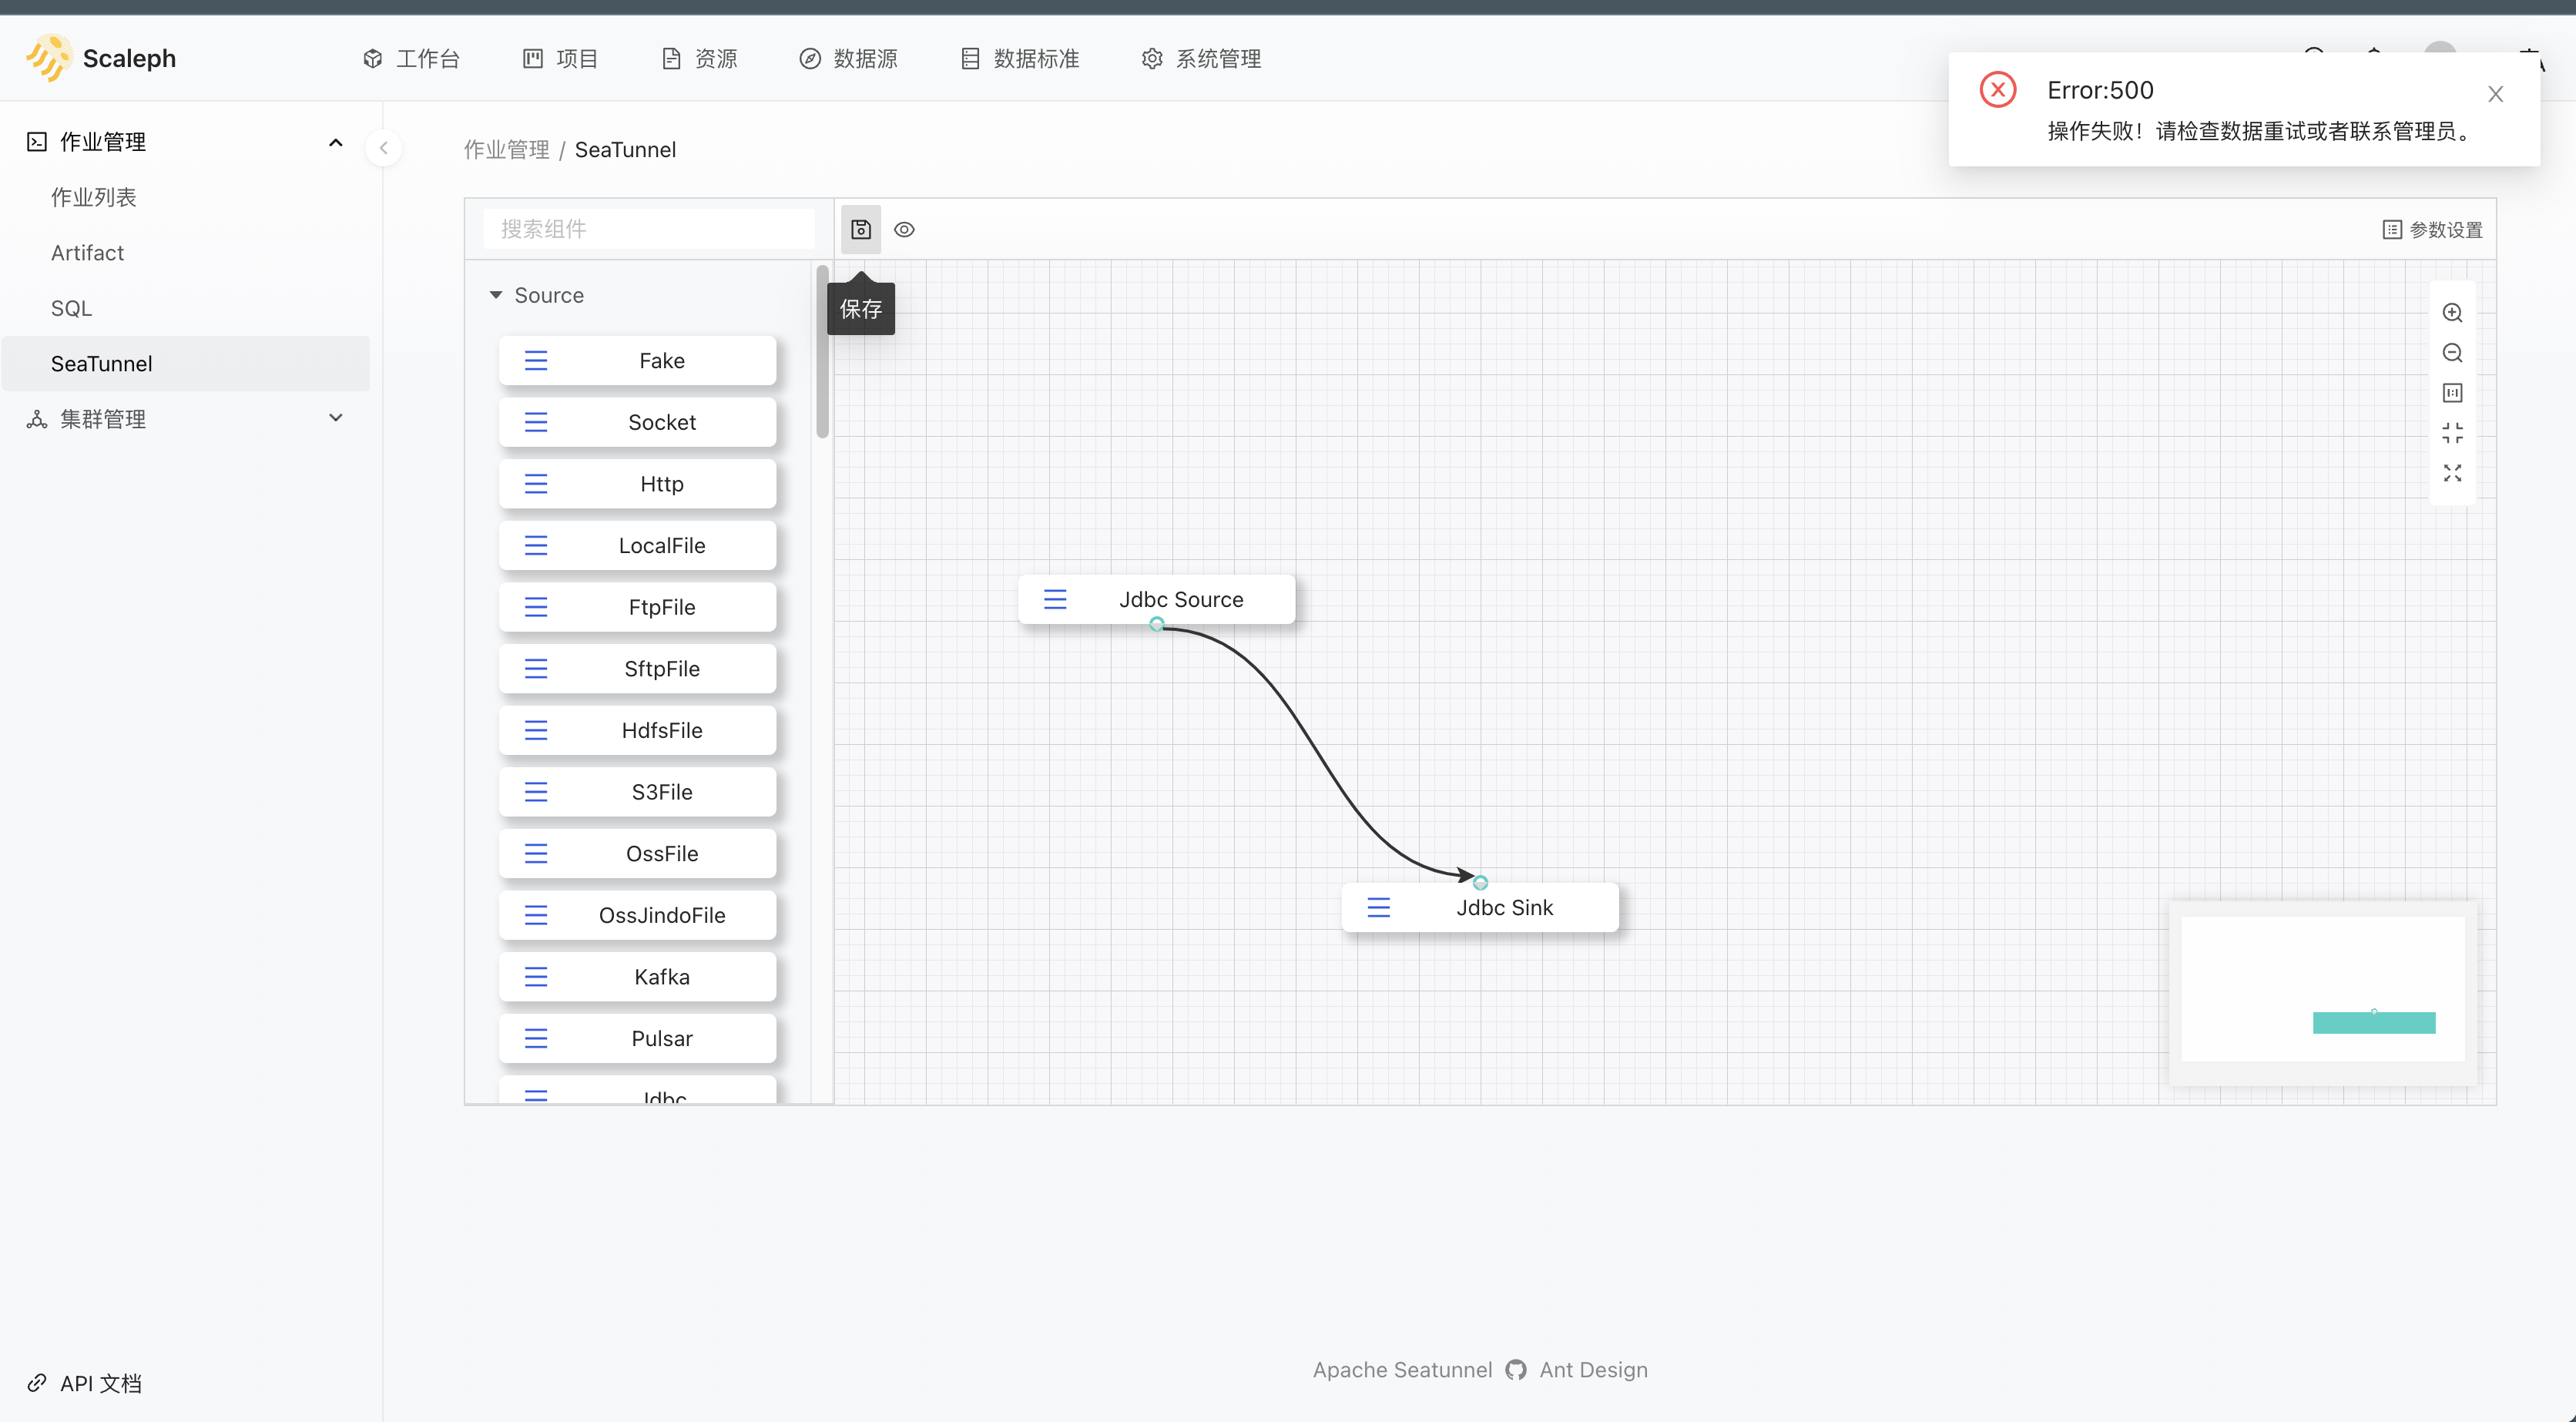Select the Jdbc Sink node on canvas
The height and width of the screenshot is (1422, 2576).
1480,907
